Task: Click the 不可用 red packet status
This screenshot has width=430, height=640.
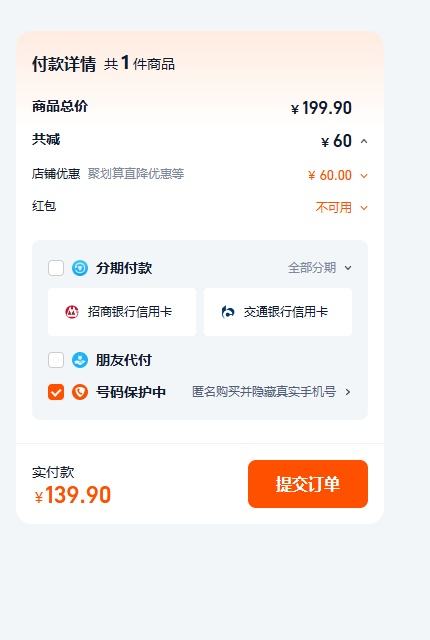Action: (333, 208)
